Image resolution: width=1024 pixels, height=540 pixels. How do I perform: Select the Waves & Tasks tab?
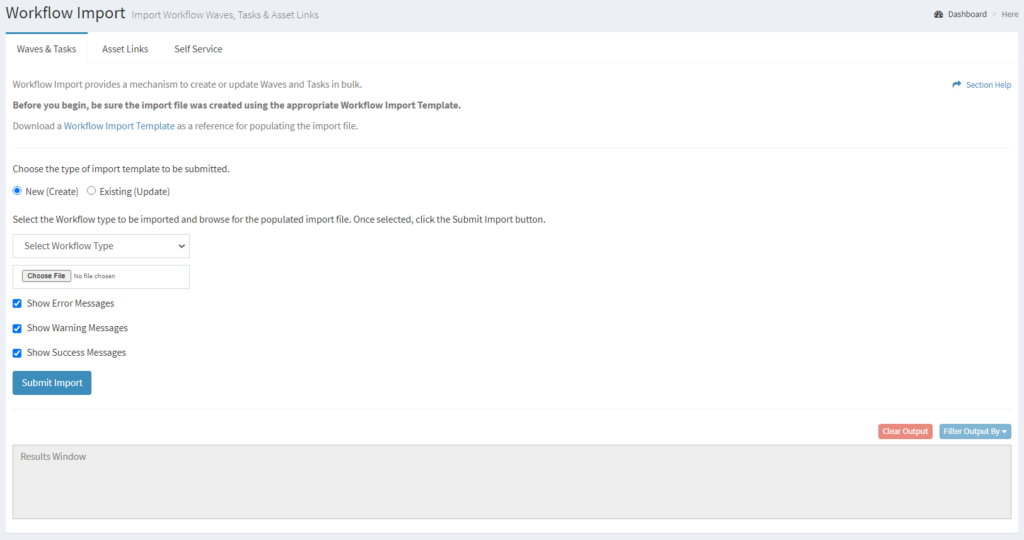[x=46, y=49]
